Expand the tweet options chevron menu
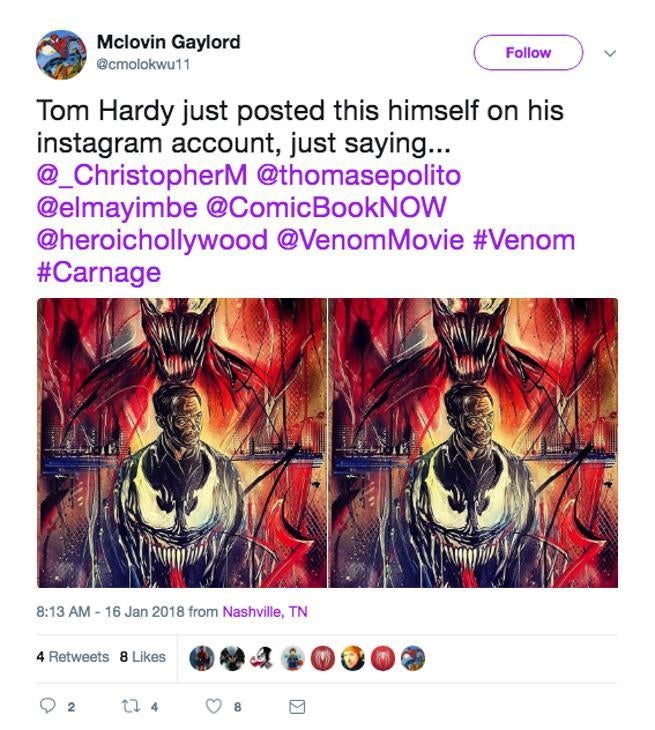This screenshot has width=655, height=730. coord(610,53)
